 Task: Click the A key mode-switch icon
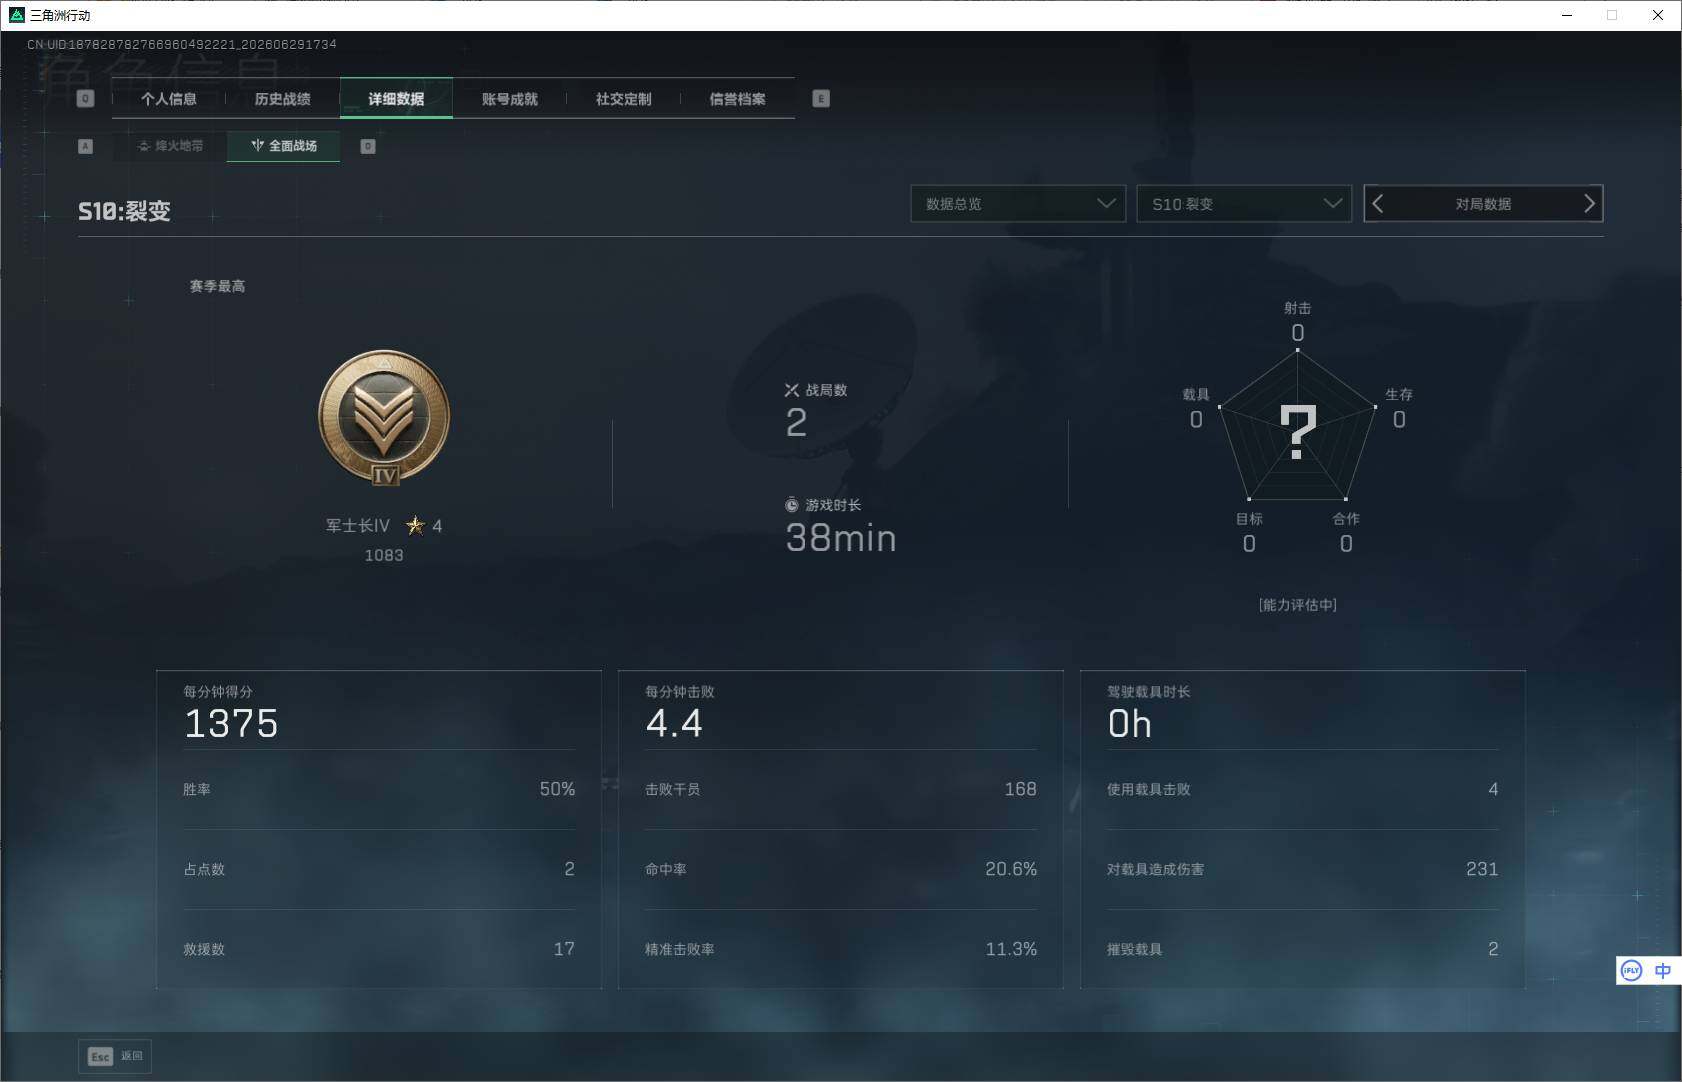(85, 146)
